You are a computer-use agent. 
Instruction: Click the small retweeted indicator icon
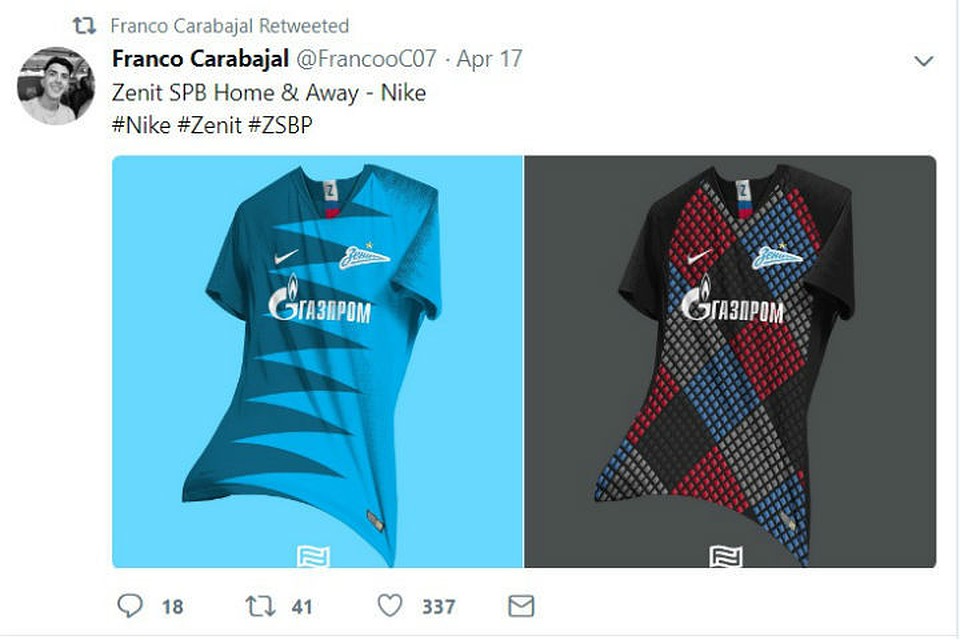point(84,26)
